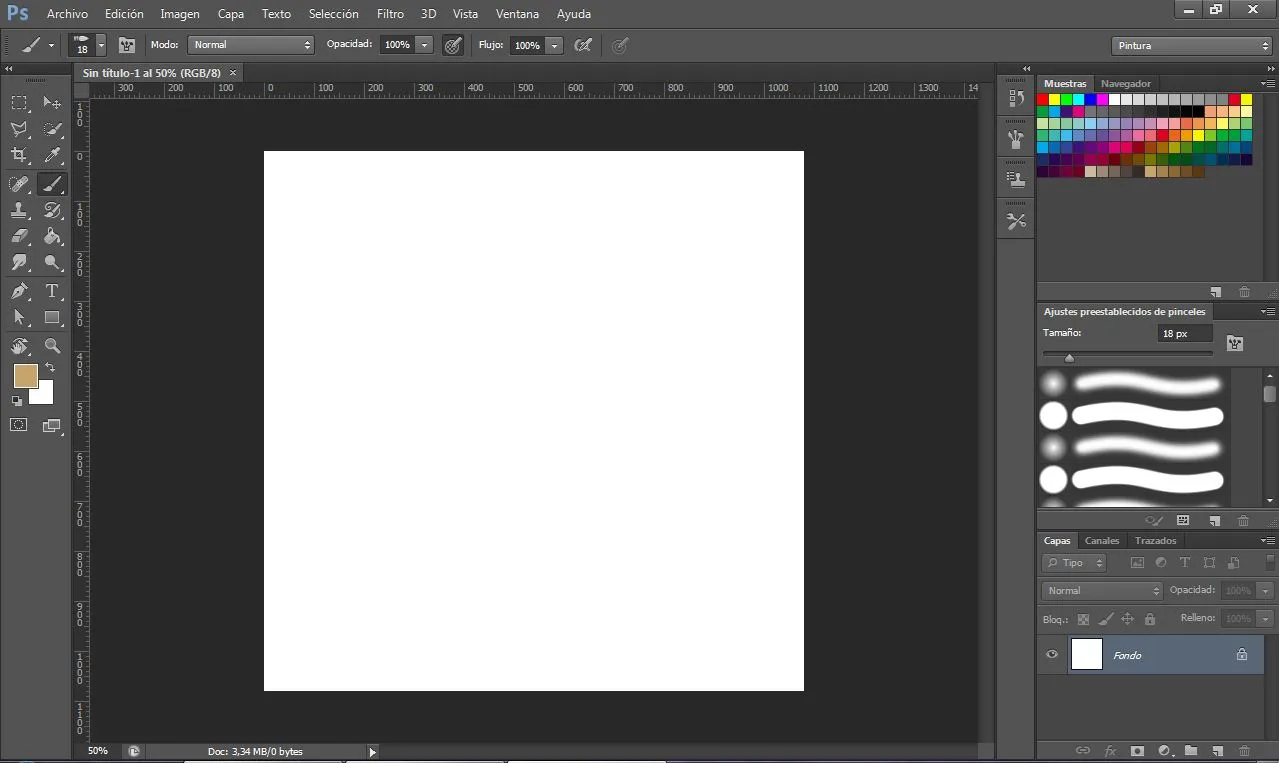The width and height of the screenshot is (1279, 763).
Task: Click the 50% zoom level field
Action: coord(98,751)
